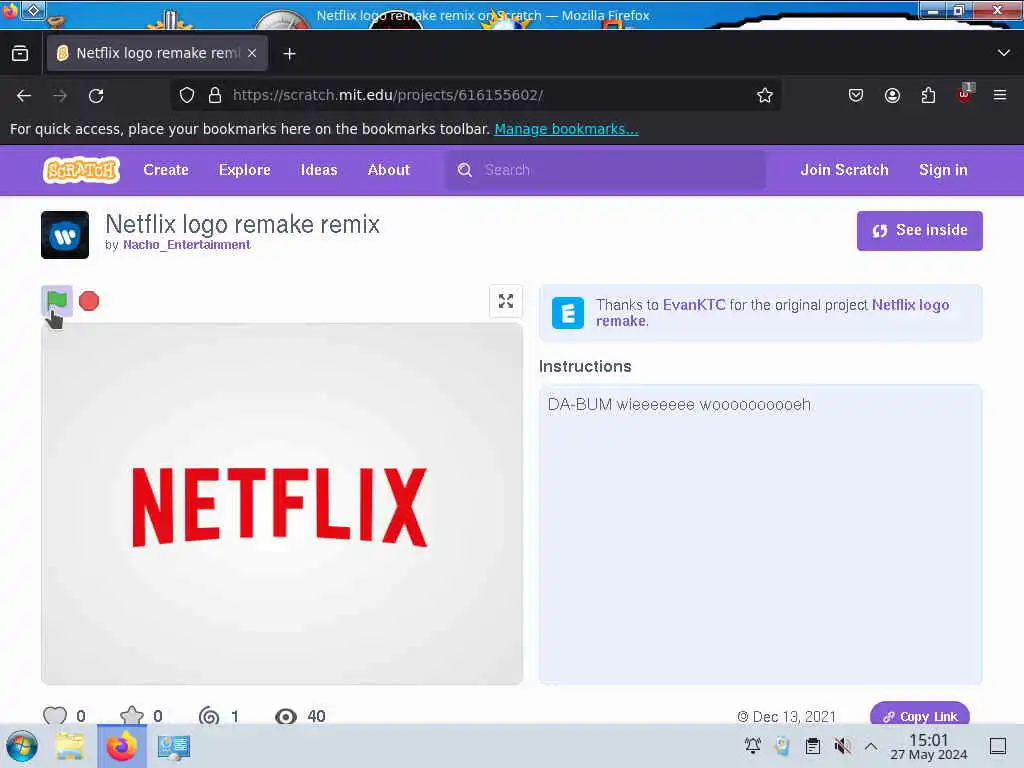Copy the project link
Image resolution: width=1024 pixels, height=768 pixels.
tap(920, 716)
